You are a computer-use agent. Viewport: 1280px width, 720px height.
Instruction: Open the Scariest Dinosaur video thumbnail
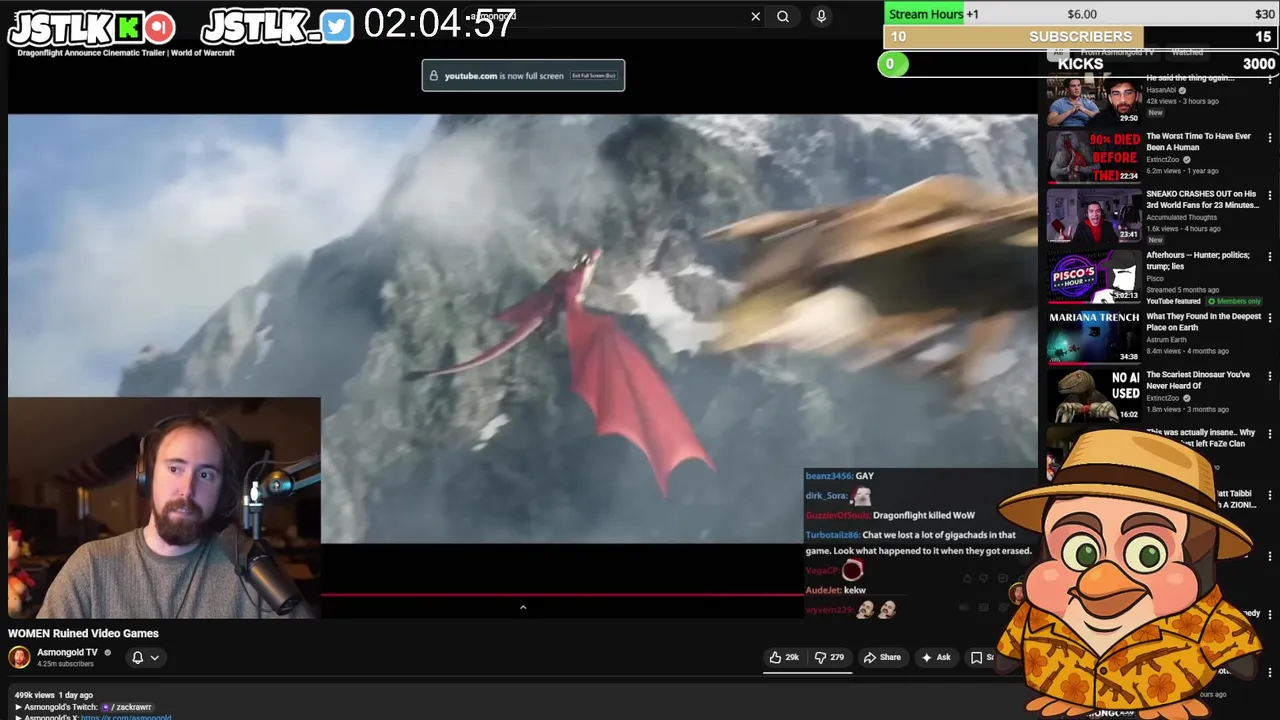click(x=1093, y=395)
